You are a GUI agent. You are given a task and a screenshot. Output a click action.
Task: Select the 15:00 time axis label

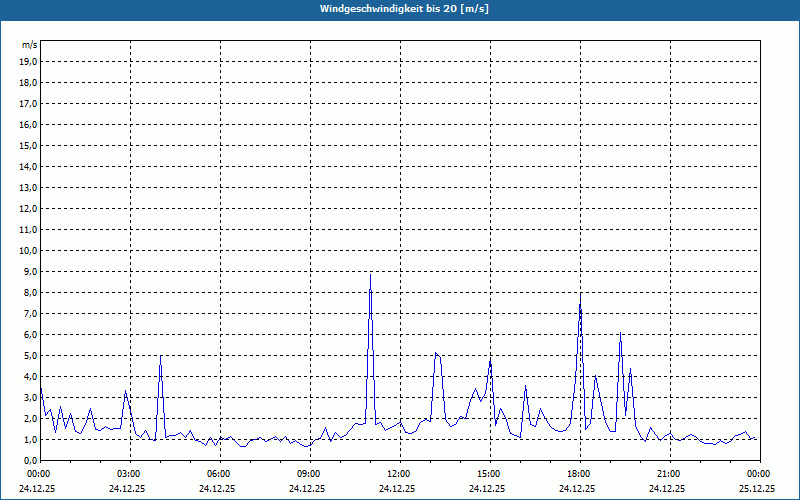click(x=488, y=474)
